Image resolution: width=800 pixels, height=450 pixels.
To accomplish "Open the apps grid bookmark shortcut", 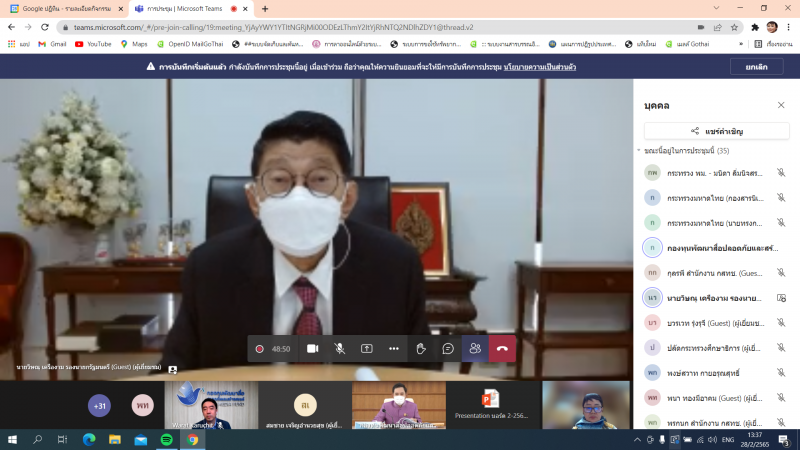I will tap(18, 44).
